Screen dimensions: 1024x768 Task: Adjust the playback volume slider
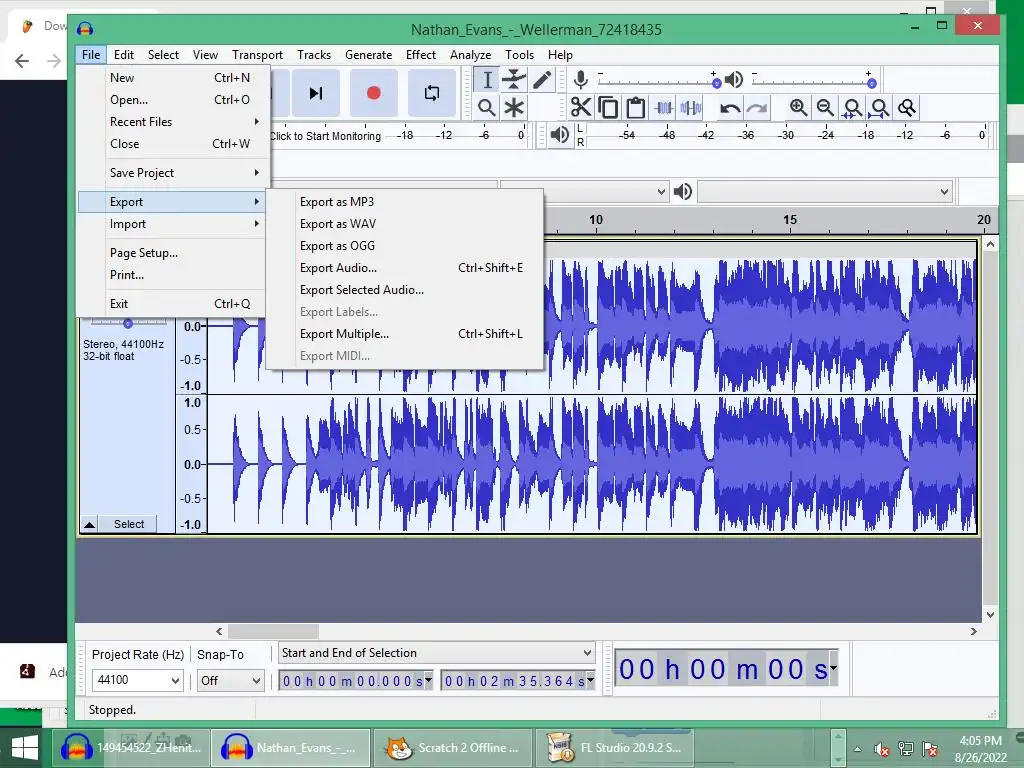pos(871,83)
